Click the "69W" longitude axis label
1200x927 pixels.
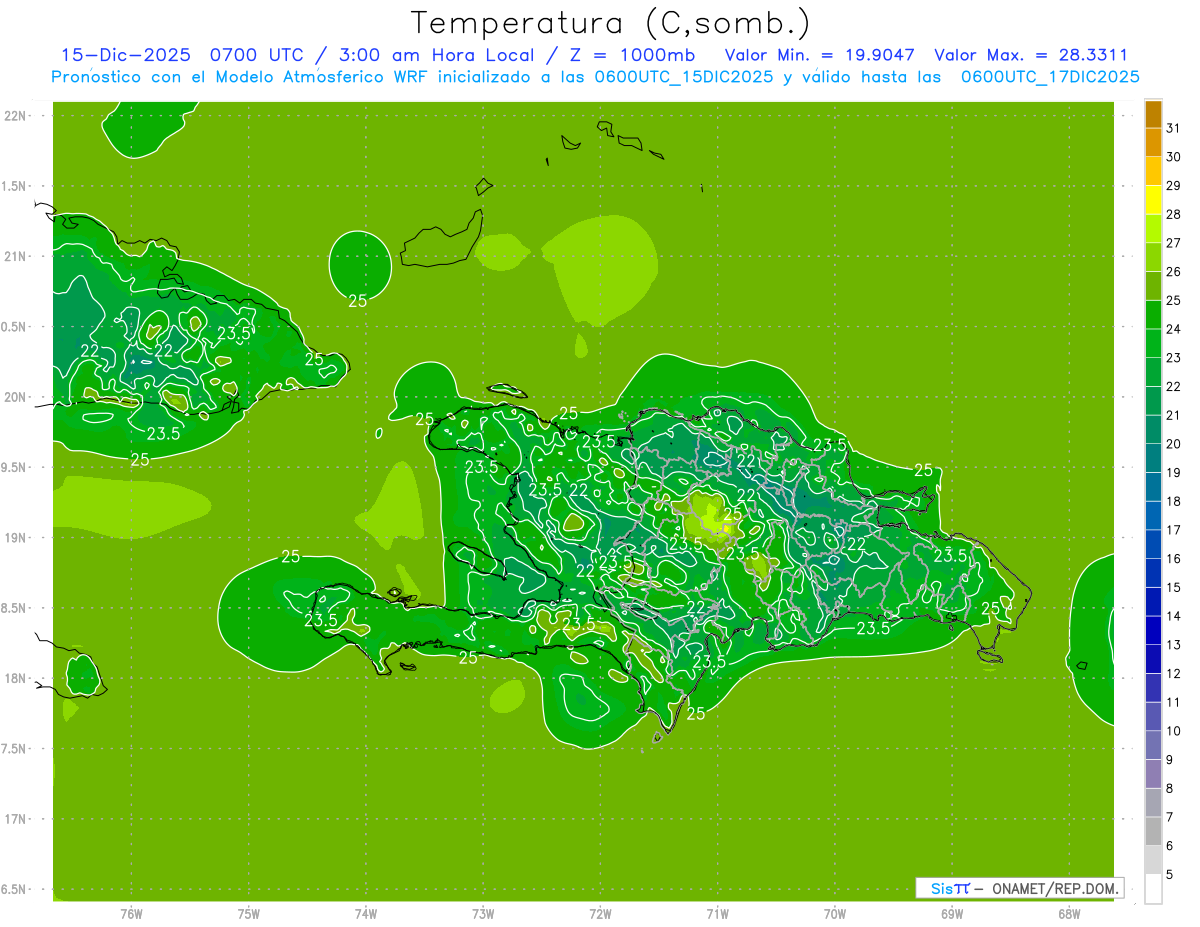pyautogui.click(x=951, y=913)
